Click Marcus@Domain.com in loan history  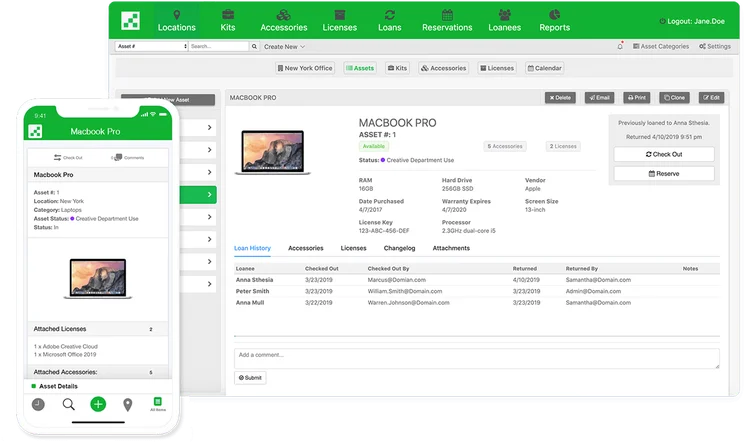coord(397,280)
